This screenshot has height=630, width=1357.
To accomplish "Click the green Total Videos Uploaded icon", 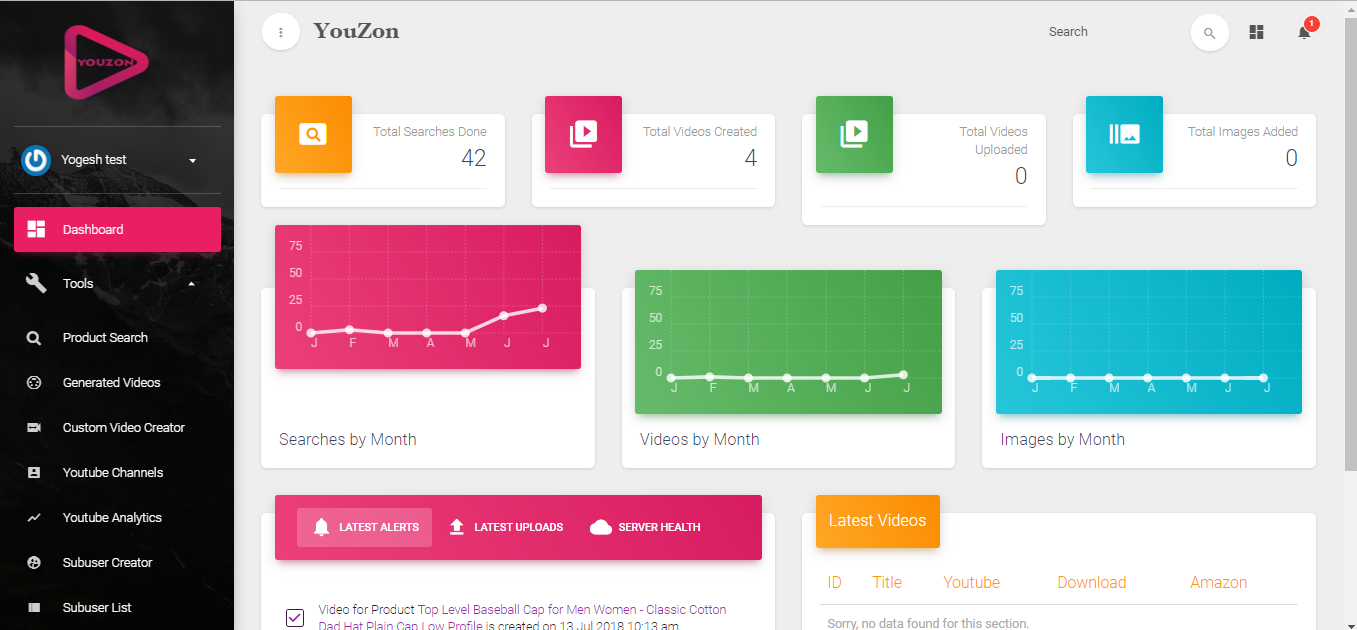I will pyautogui.click(x=854, y=134).
